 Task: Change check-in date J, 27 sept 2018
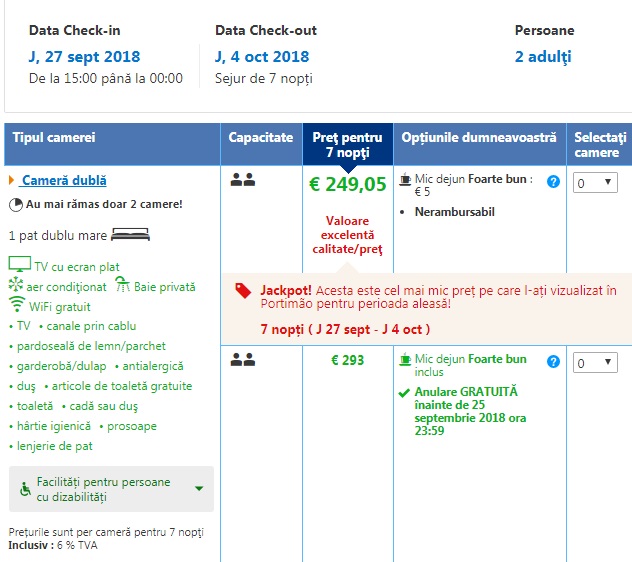84,57
